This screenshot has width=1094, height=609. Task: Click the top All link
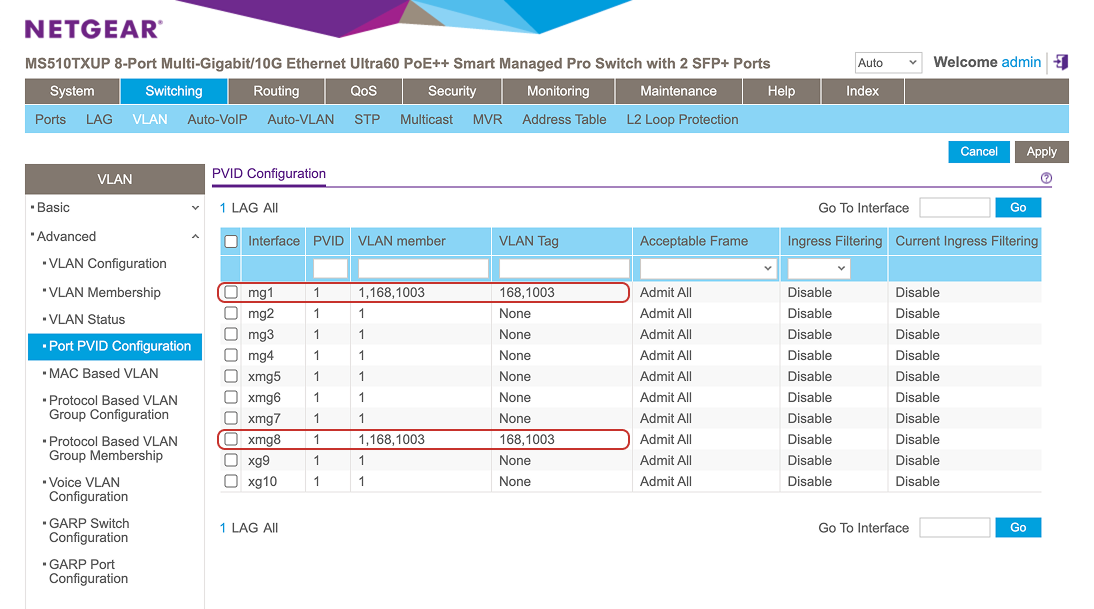(271, 208)
